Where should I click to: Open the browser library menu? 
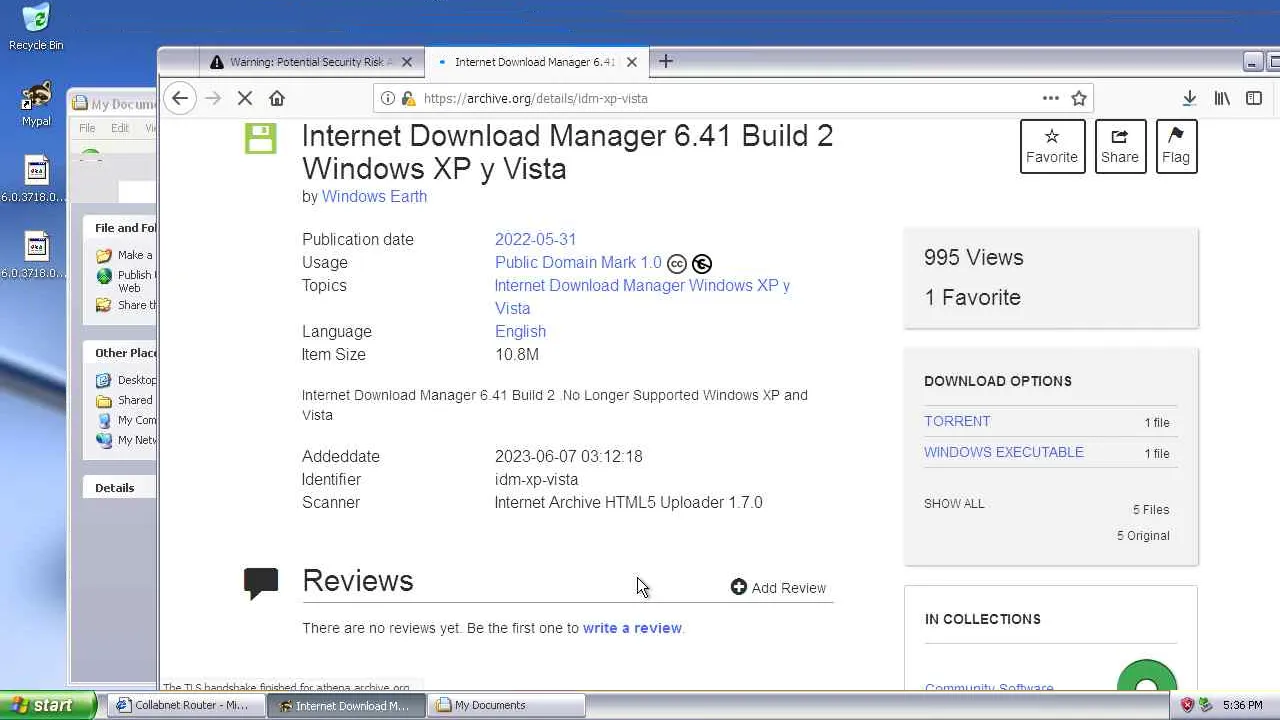tap(1222, 98)
